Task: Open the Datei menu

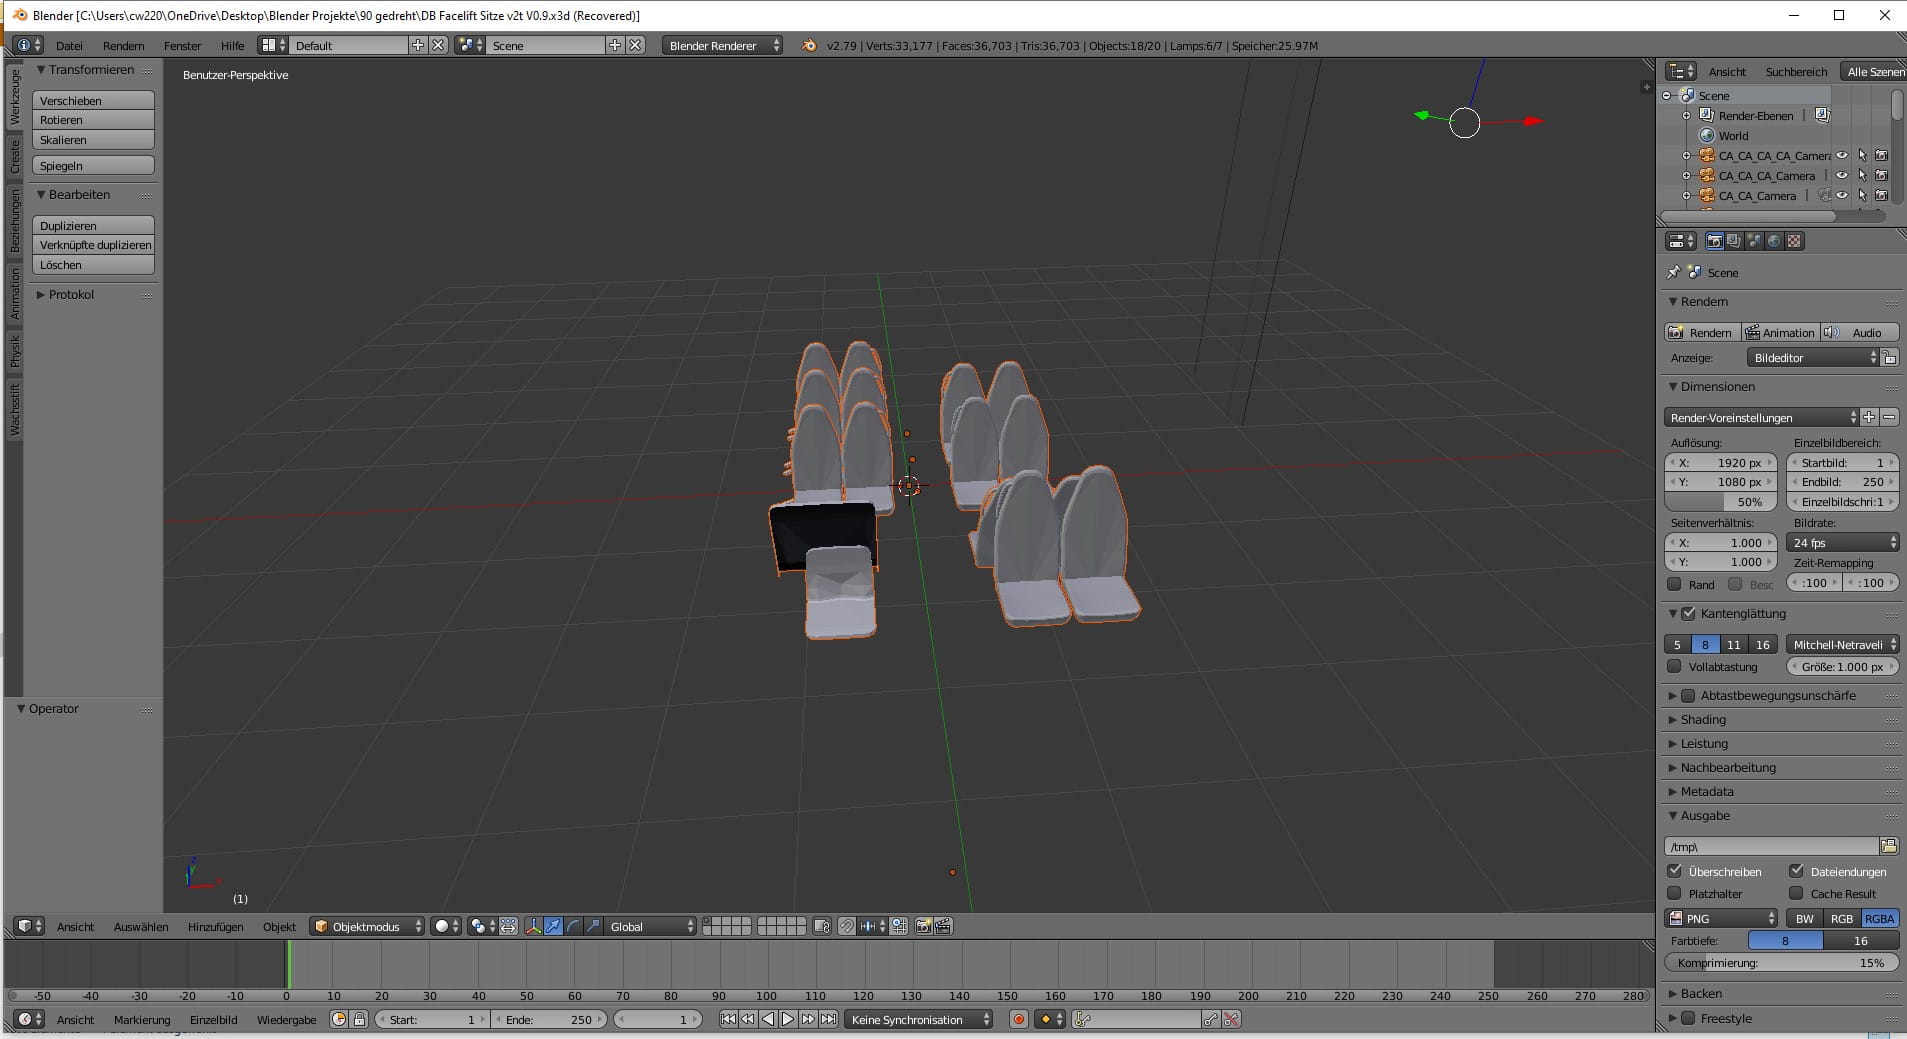Action: (69, 45)
